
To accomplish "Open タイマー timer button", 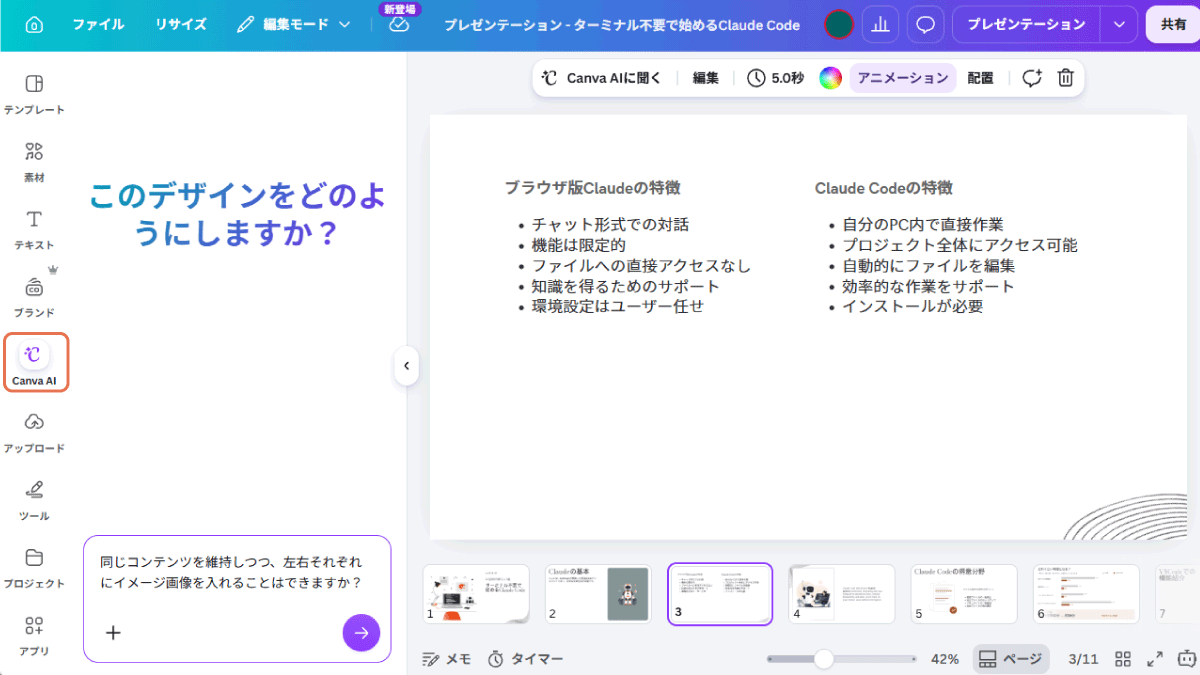I will 525,659.
